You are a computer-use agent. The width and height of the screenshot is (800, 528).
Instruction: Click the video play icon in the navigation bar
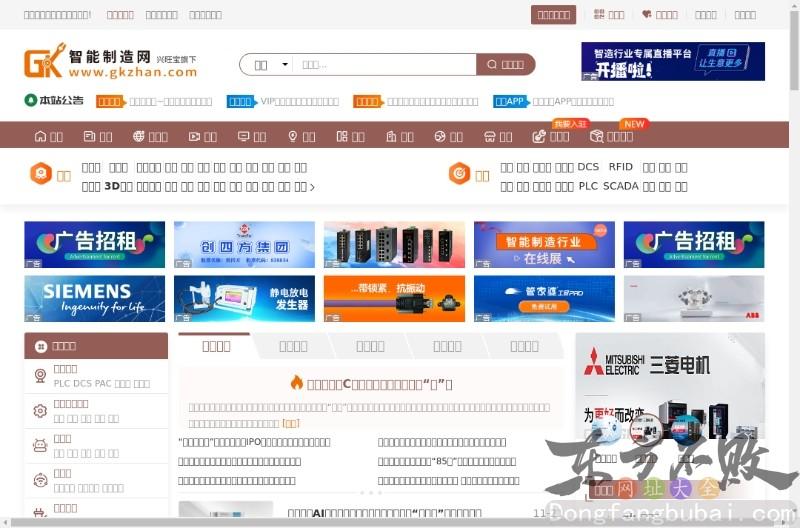194,136
